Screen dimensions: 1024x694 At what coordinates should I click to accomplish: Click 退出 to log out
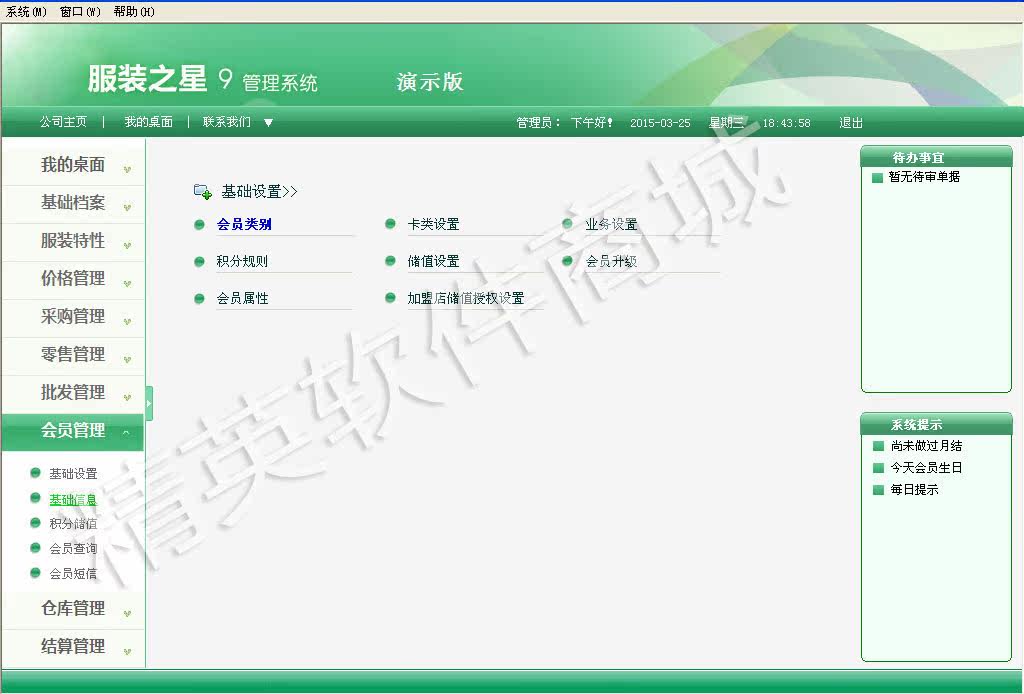click(851, 123)
